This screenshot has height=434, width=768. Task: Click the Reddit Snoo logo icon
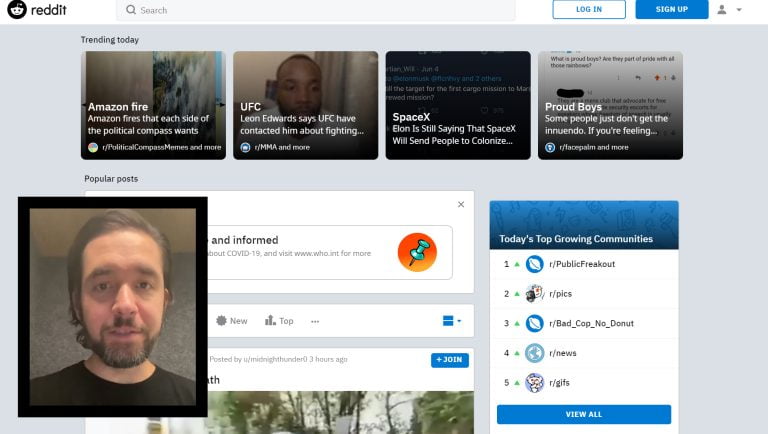17,9
